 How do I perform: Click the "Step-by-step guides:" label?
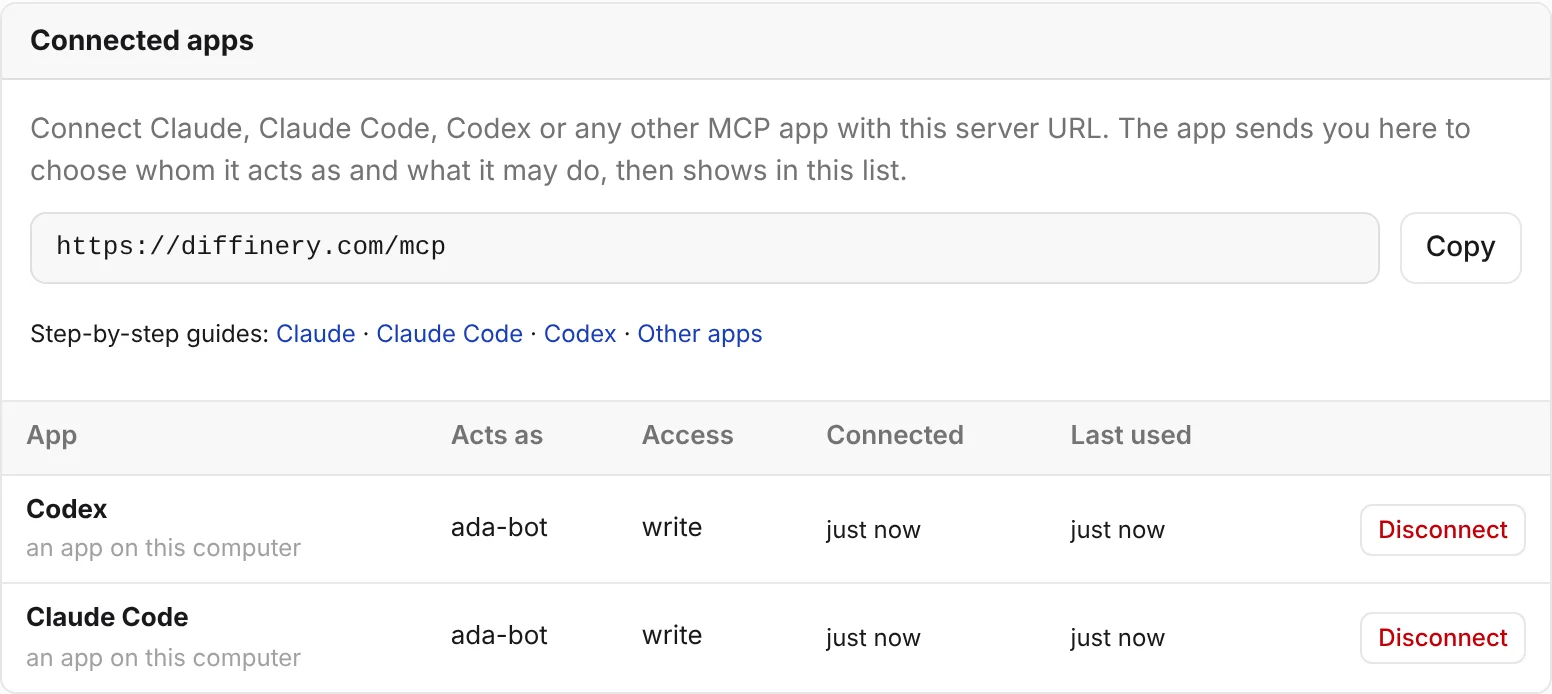click(x=150, y=334)
